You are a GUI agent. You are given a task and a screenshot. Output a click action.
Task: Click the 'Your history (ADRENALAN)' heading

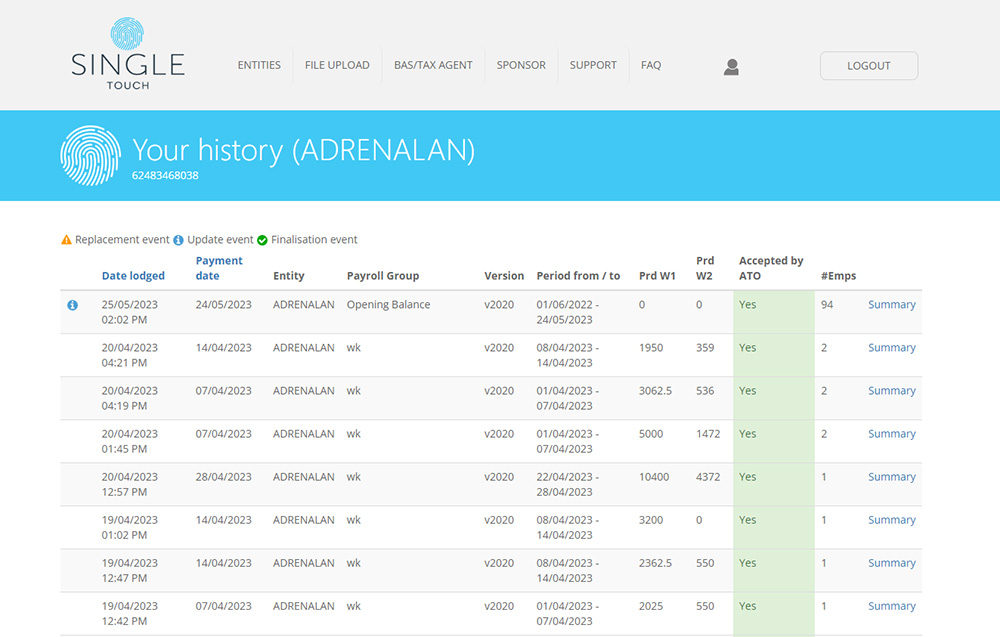pos(304,150)
